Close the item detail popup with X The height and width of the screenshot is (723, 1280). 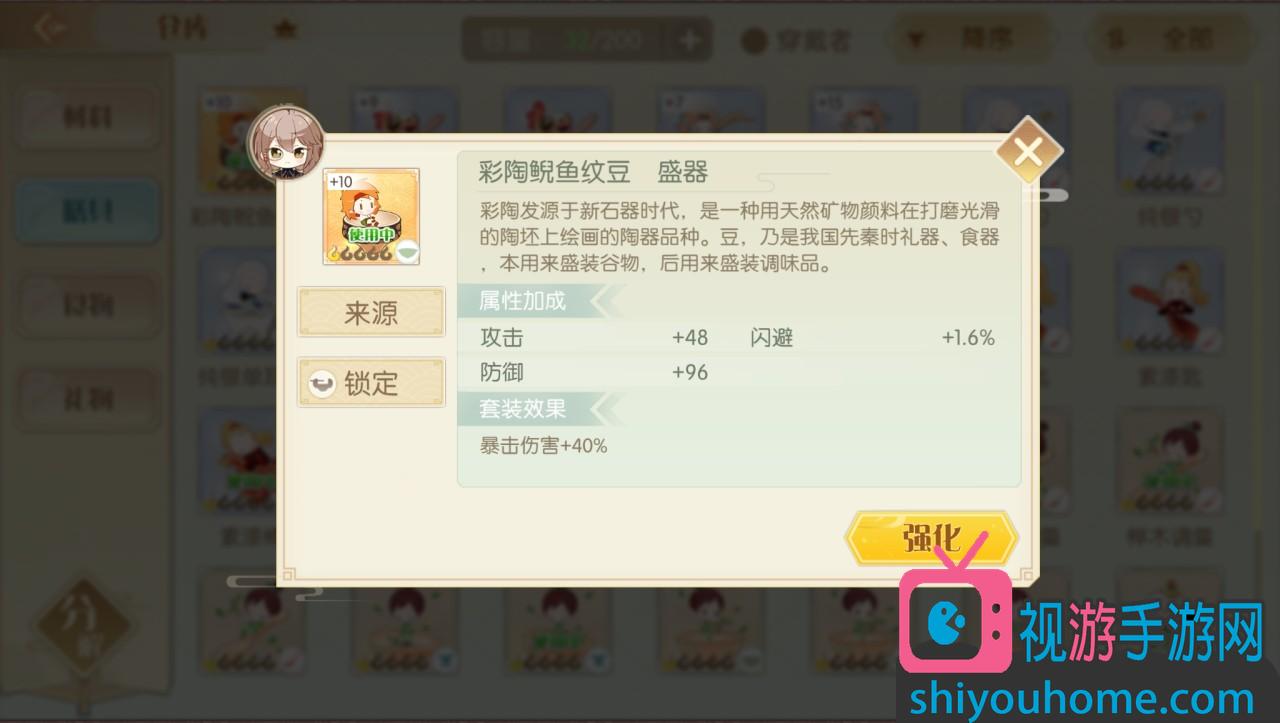pos(1028,152)
